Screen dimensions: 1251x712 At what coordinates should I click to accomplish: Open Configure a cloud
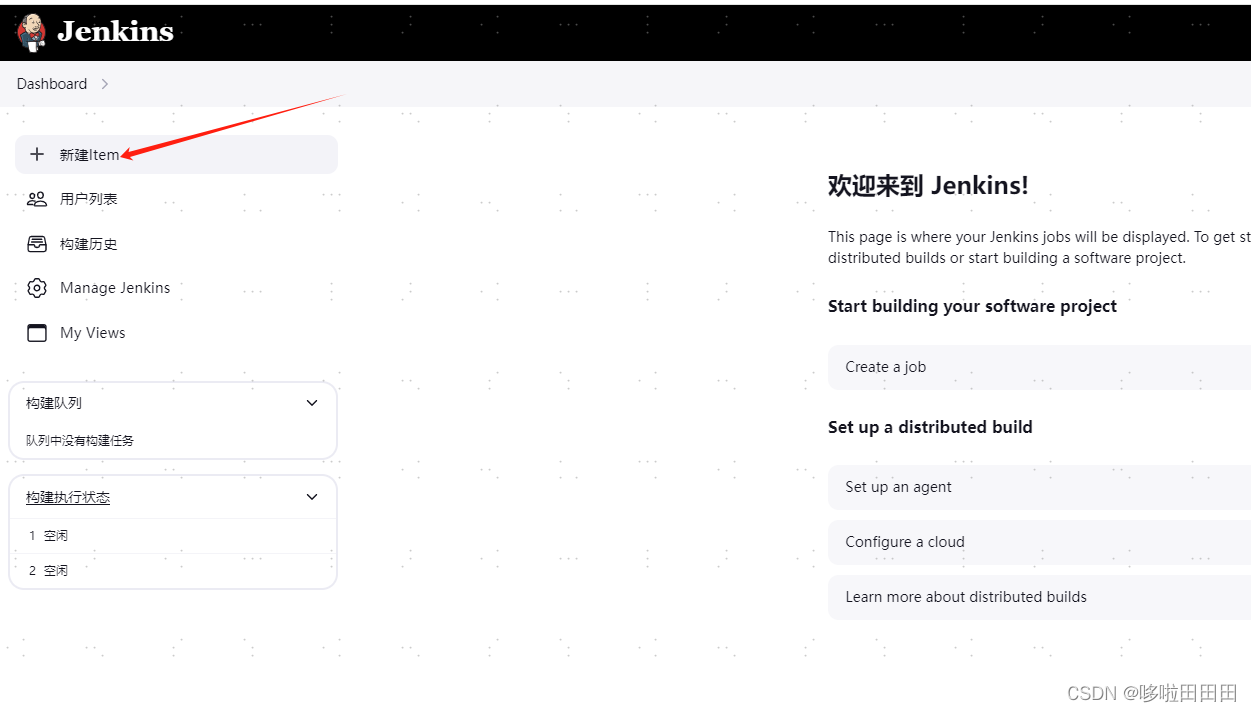[903, 542]
